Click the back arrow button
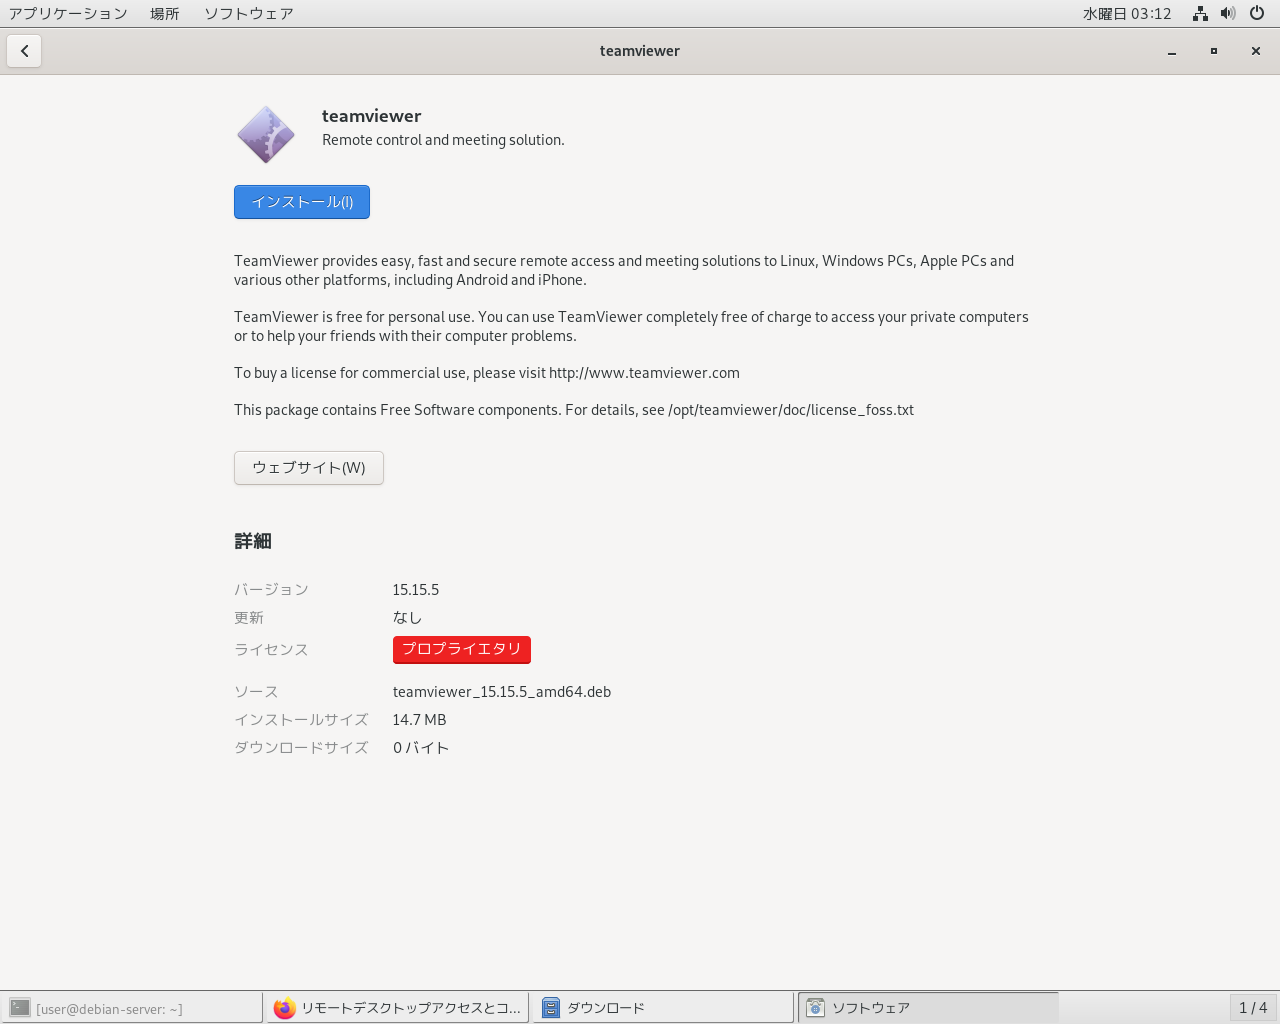Viewport: 1280px width, 1024px height. 24,51
